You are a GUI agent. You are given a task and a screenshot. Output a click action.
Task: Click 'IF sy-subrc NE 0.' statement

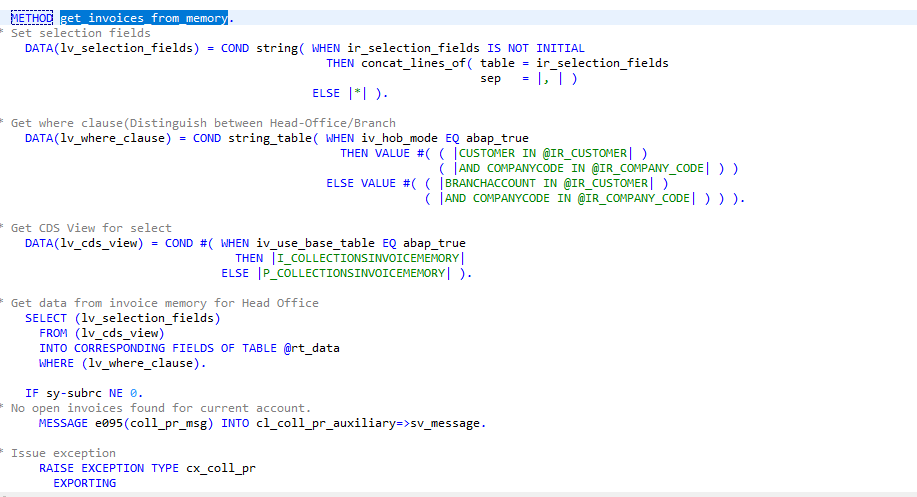84,394
